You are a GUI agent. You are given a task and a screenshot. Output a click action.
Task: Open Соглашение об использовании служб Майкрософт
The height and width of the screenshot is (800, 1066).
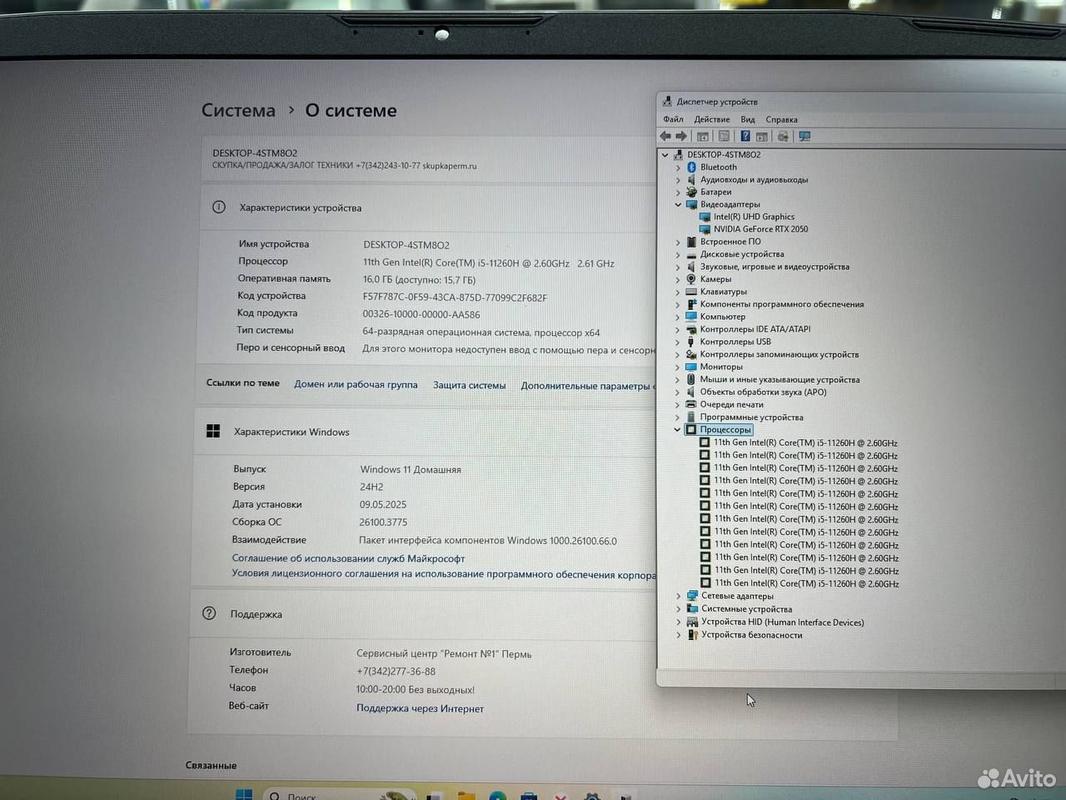(x=348, y=558)
